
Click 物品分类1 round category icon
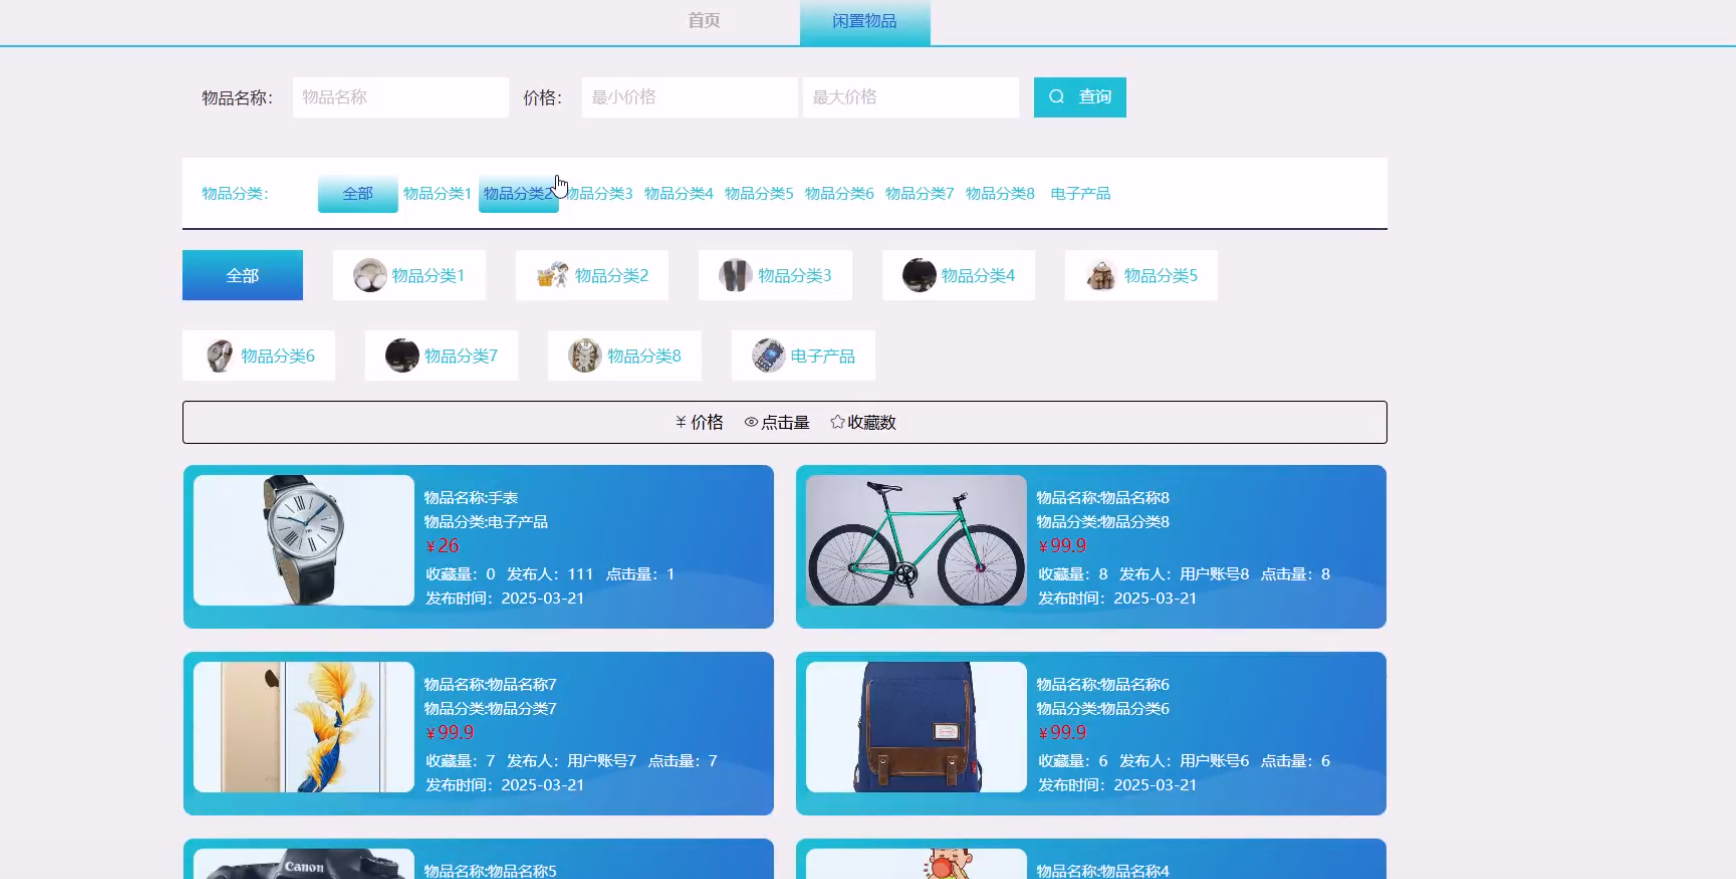tap(370, 275)
